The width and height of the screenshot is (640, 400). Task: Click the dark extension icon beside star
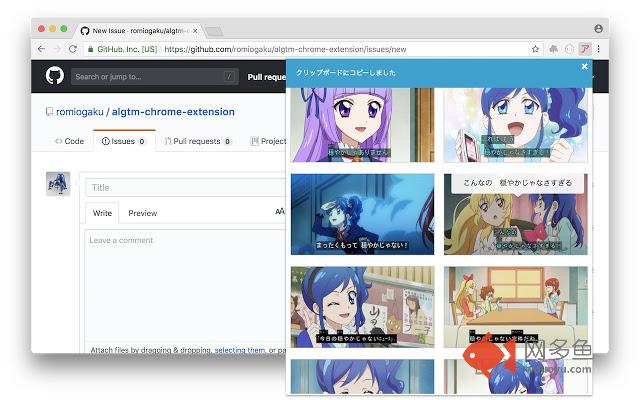pyautogui.click(x=553, y=49)
